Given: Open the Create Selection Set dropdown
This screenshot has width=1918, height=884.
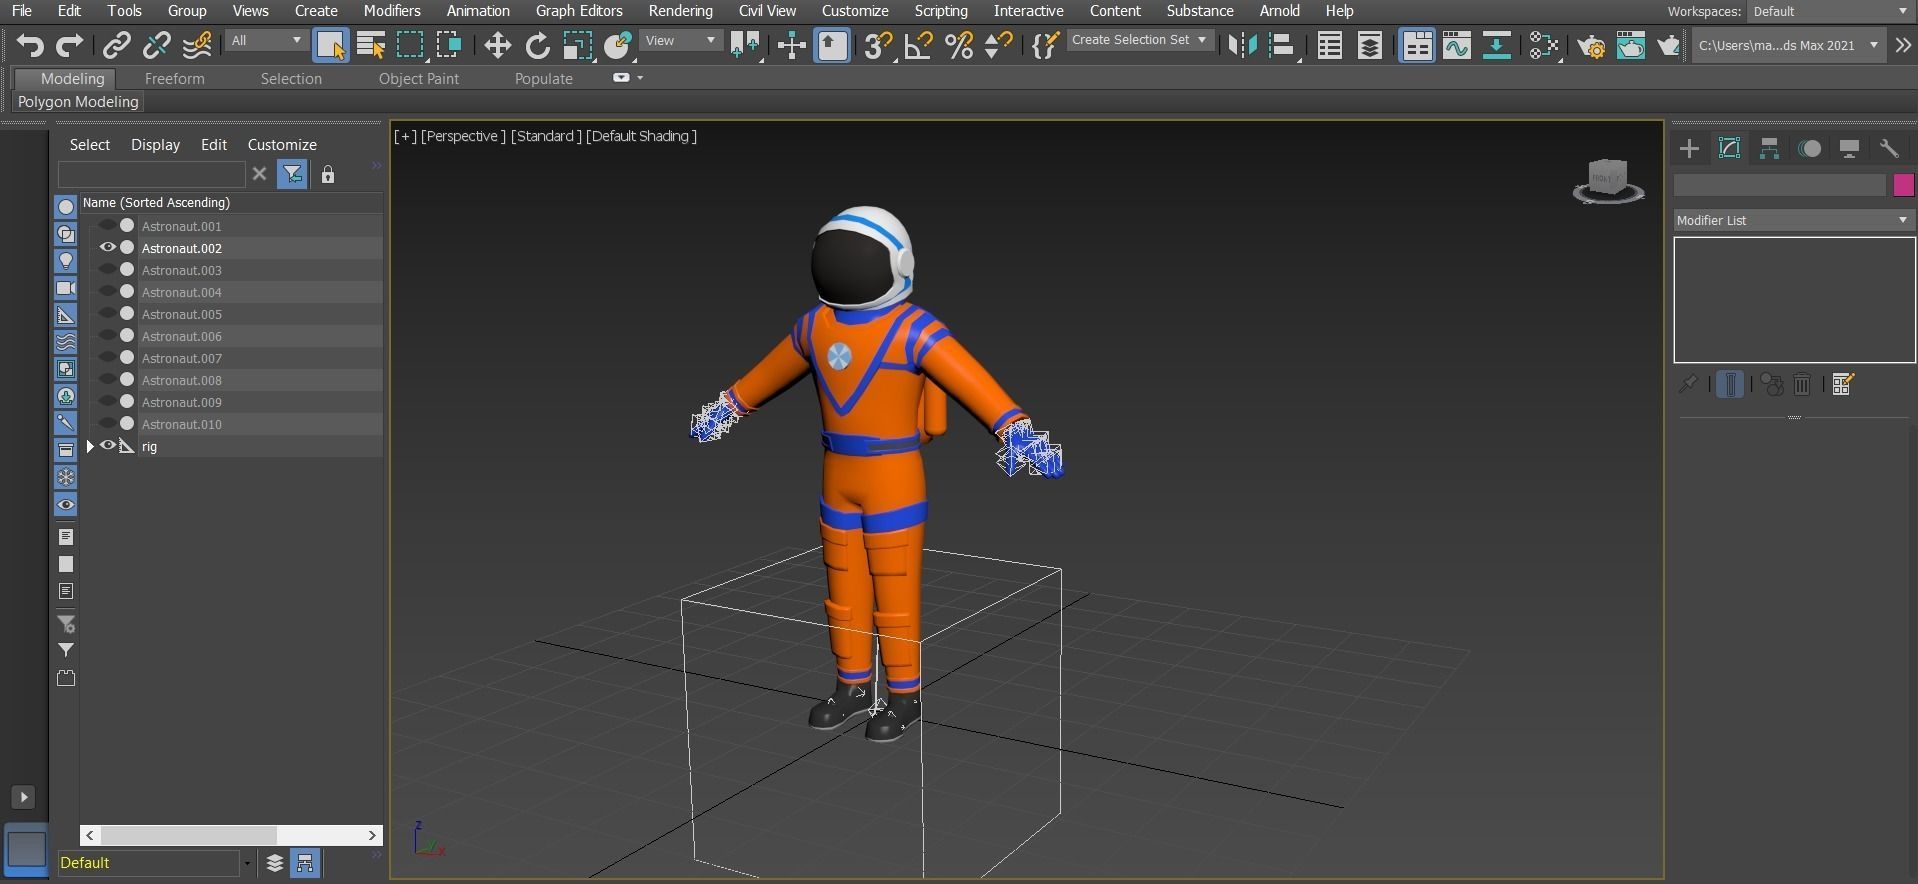Looking at the screenshot, I should click(1140, 40).
